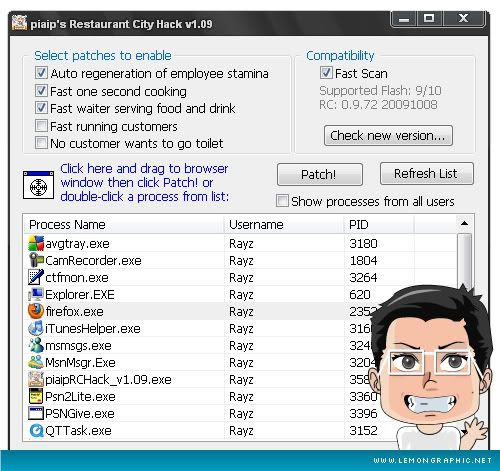The height and width of the screenshot is (471, 500).
Task: Click PID value 3180
Action: [x=363, y=244]
